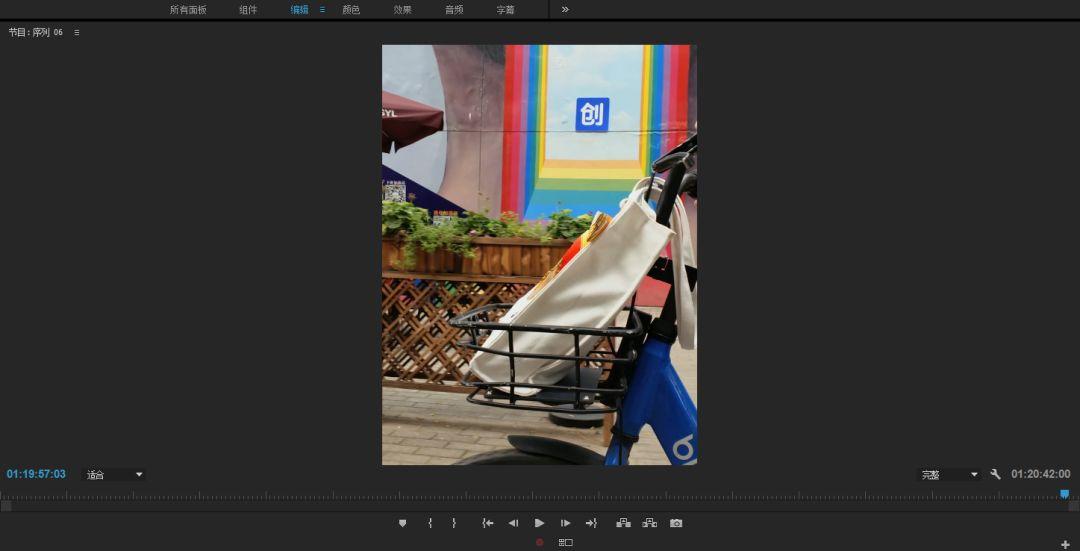The height and width of the screenshot is (551, 1080).
Task: Switch to 组件 workspace
Action: coord(248,10)
